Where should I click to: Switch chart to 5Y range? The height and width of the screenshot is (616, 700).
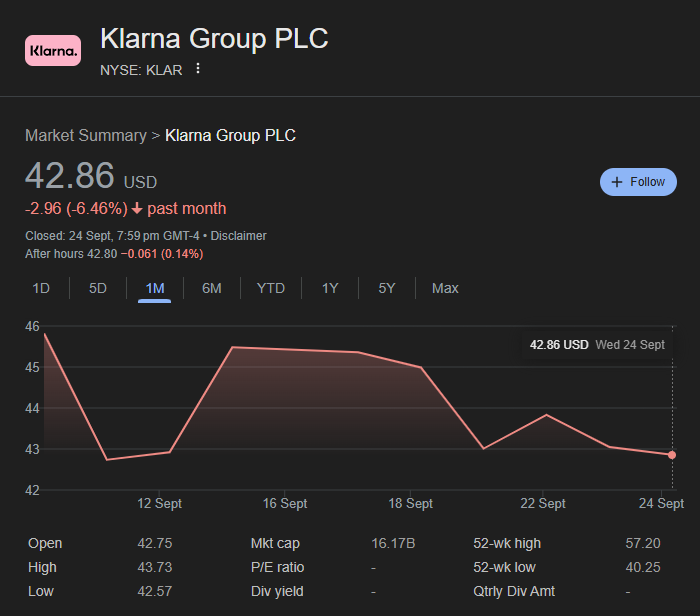[x=387, y=288]
